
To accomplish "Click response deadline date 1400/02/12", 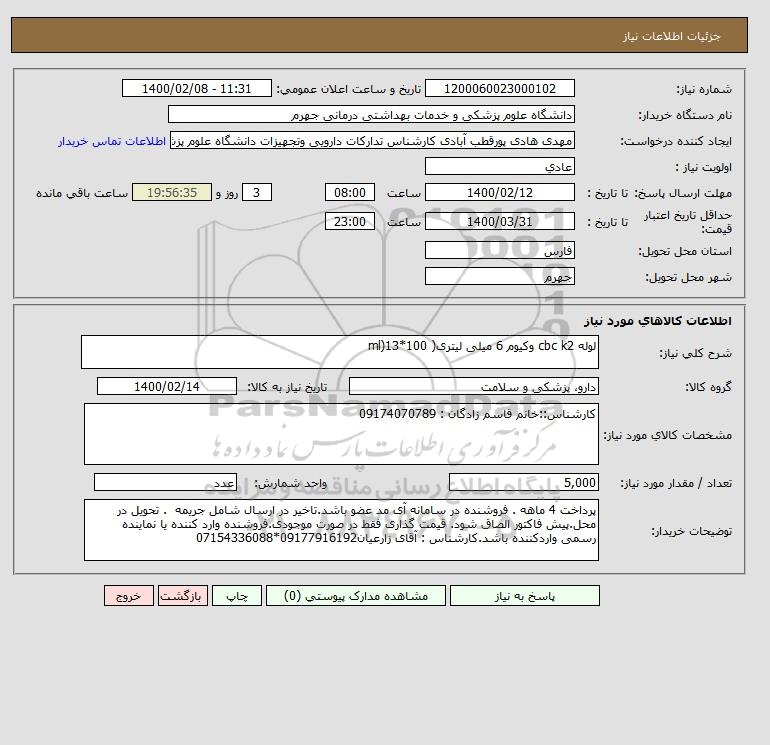I will tap(499, 193).
